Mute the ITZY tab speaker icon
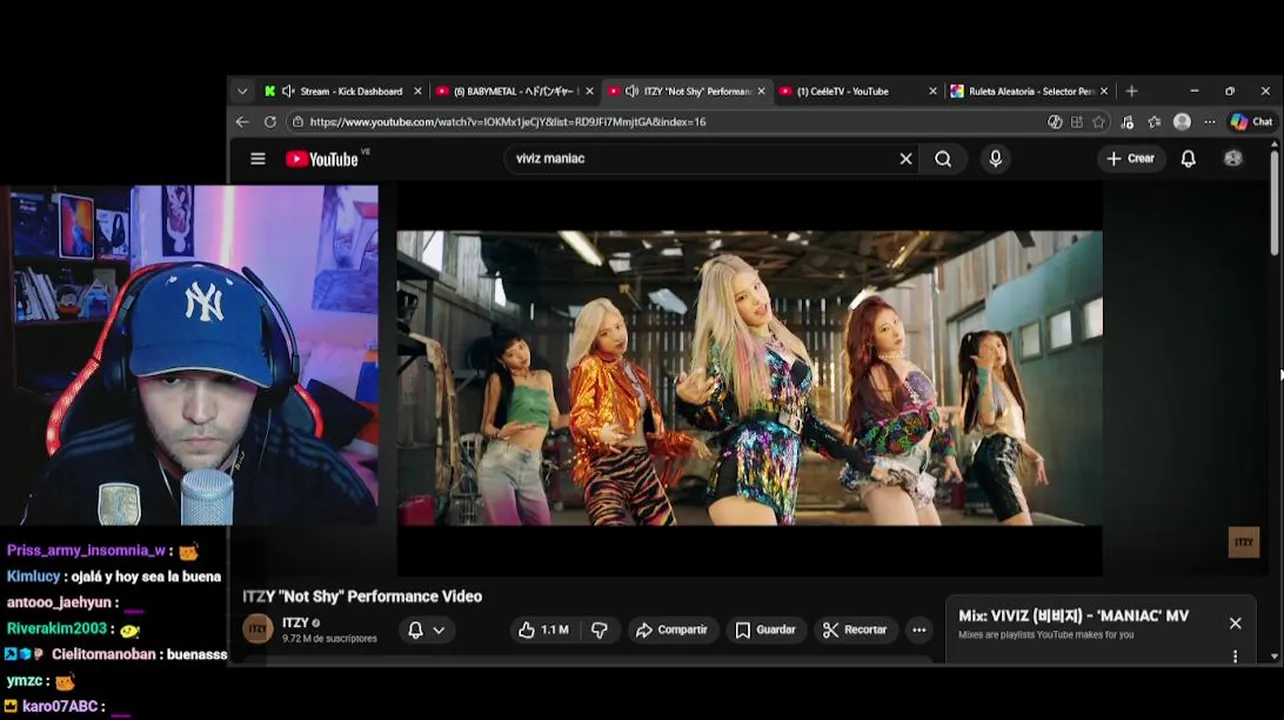Image resolution: width=1284 pixels, height=720 pixels. [632, 91]
